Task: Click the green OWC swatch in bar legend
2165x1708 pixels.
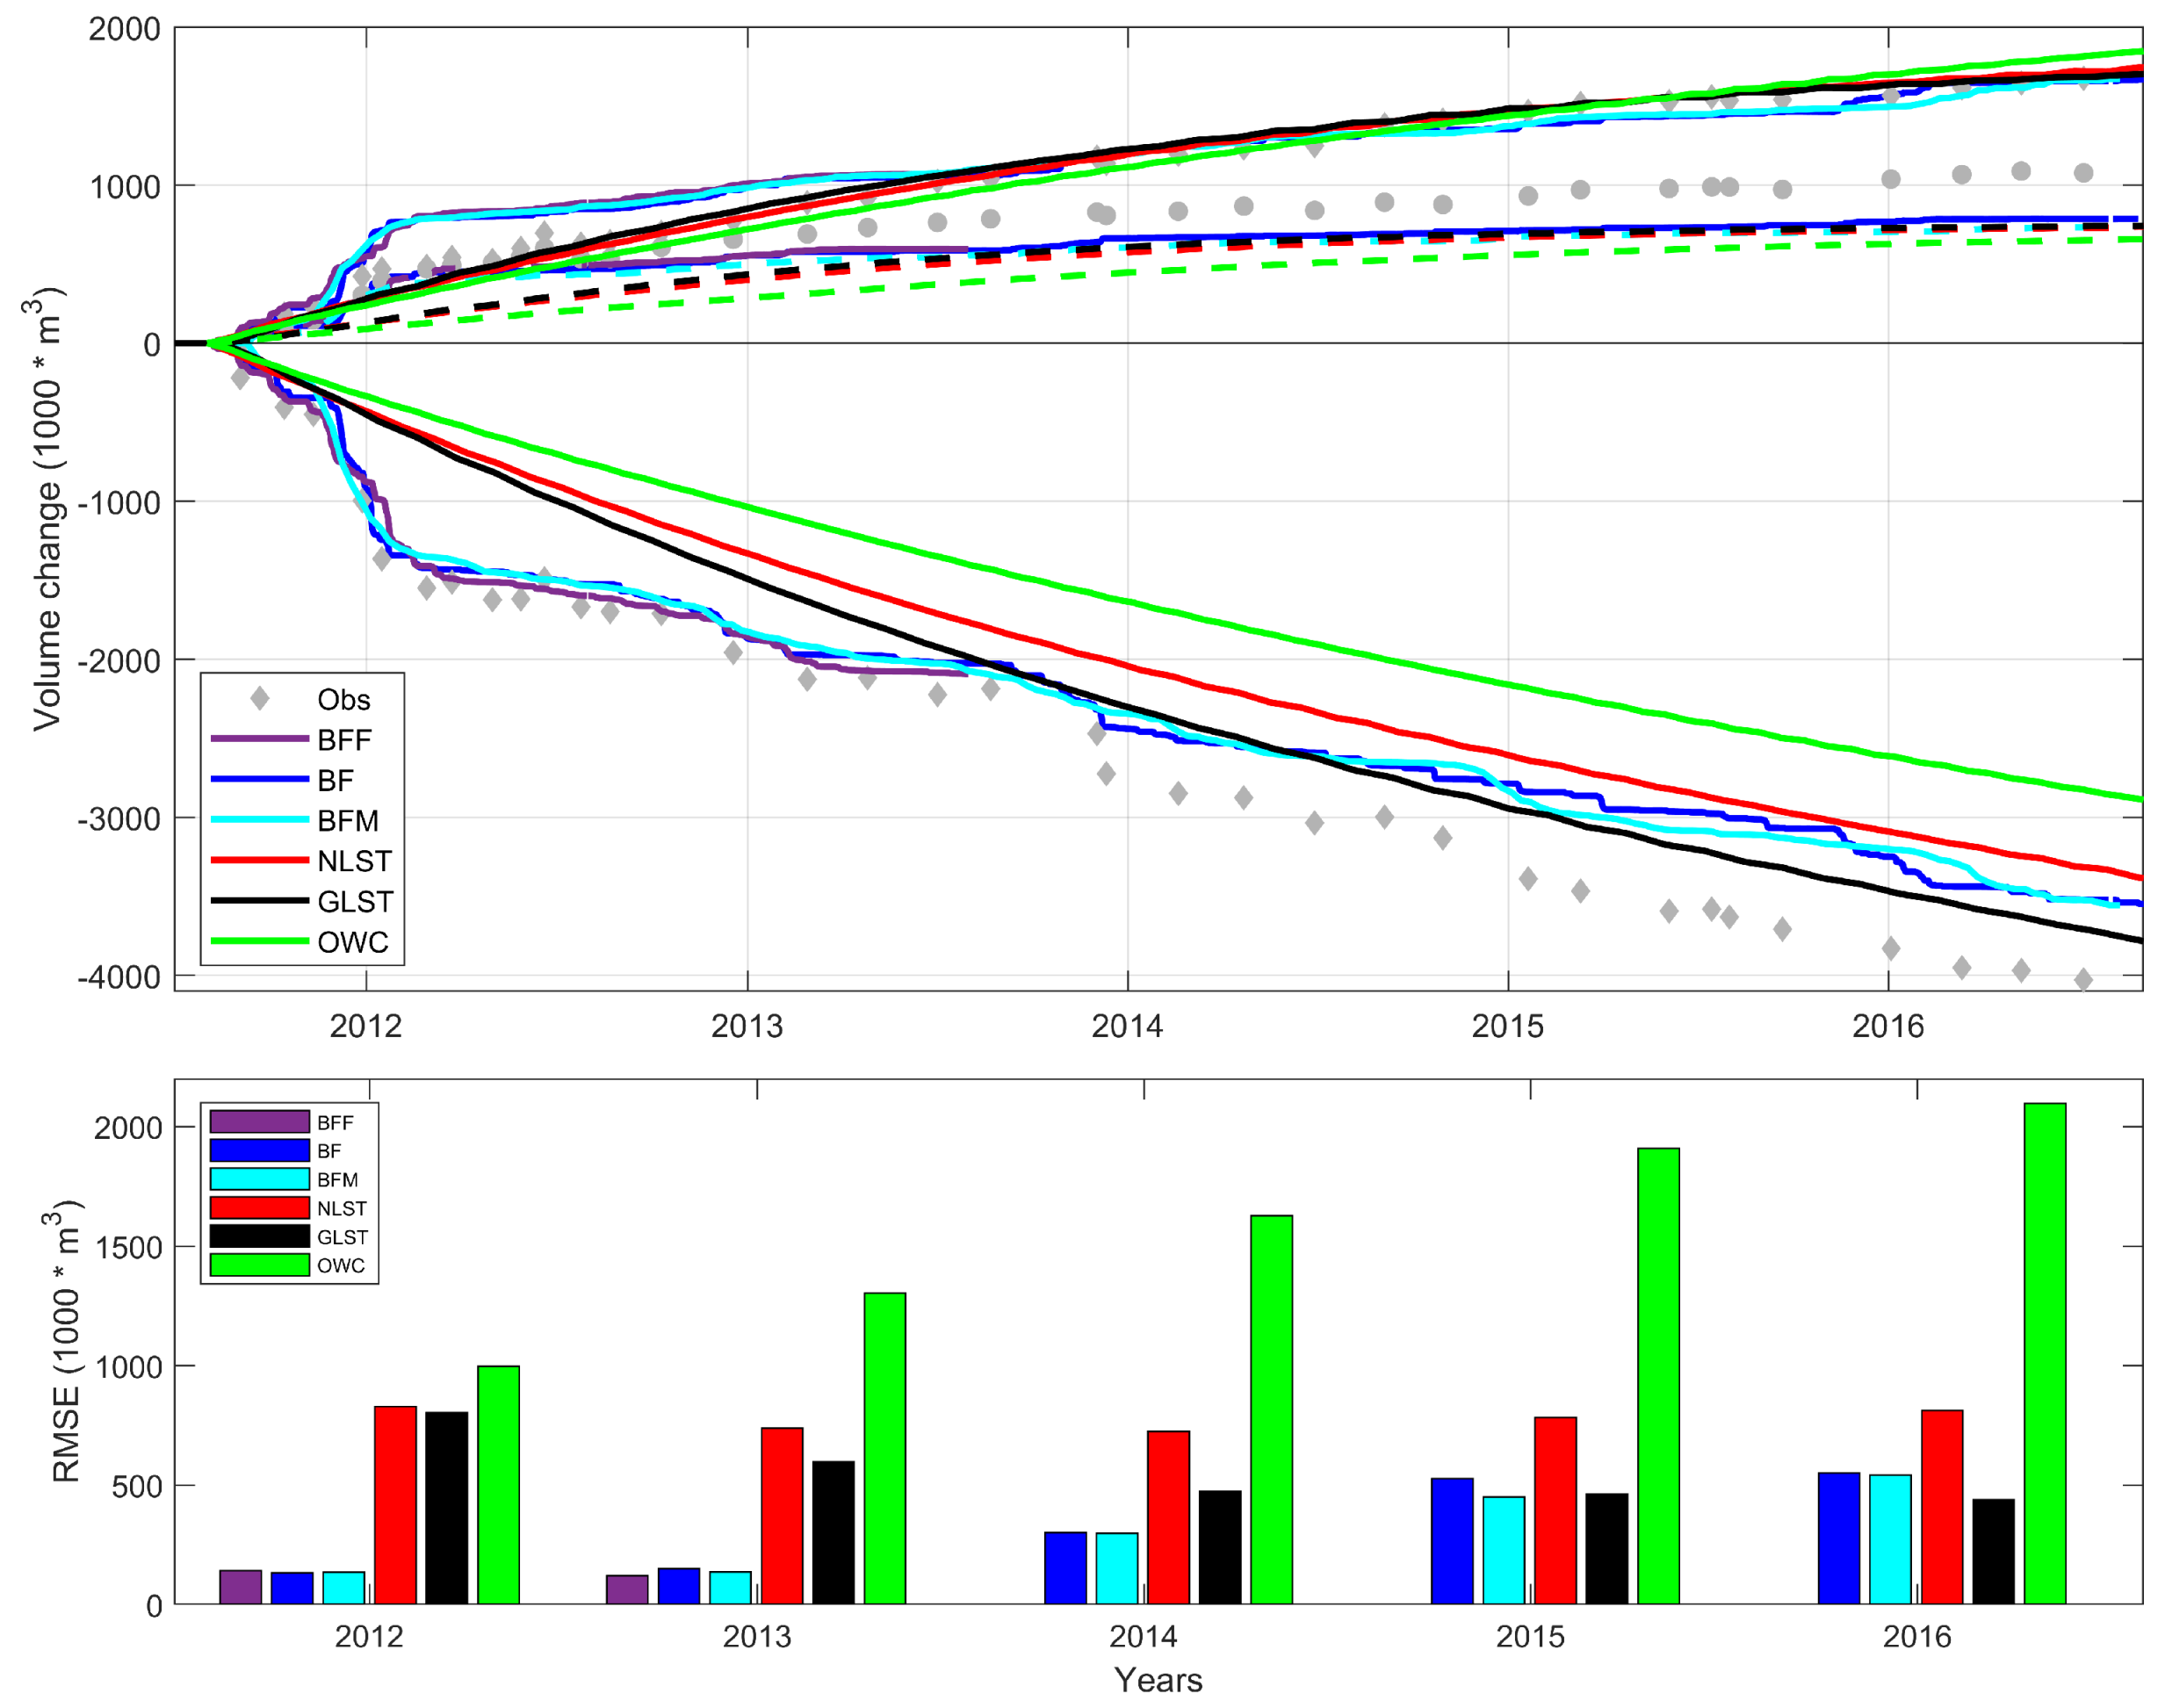Action: (x=260, y=1265)
